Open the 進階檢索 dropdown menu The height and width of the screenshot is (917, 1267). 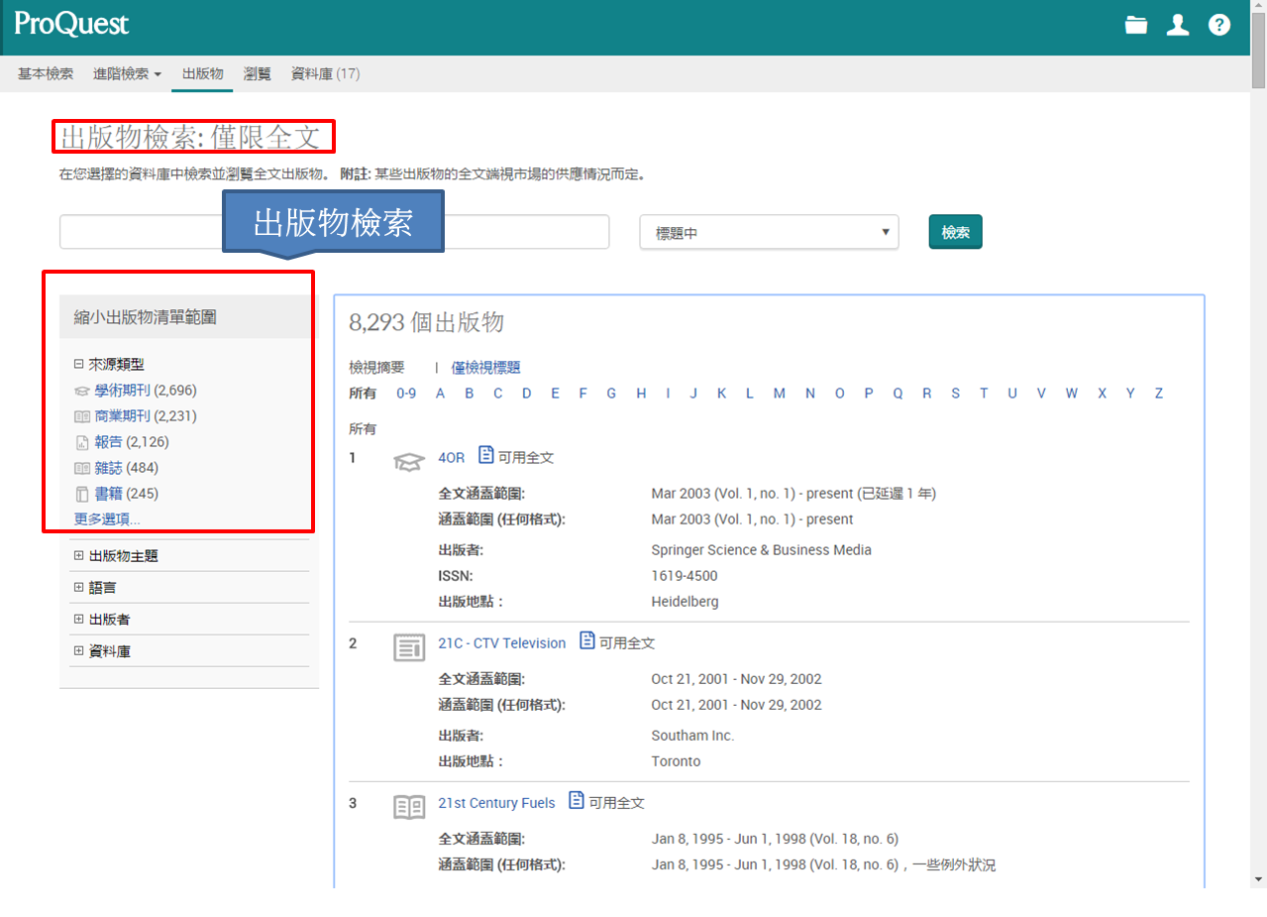(127, 74)
